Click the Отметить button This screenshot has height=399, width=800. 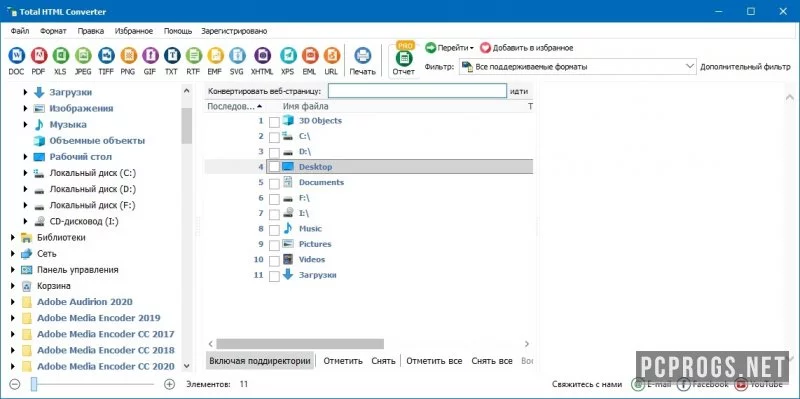click(x=343, y=361)
